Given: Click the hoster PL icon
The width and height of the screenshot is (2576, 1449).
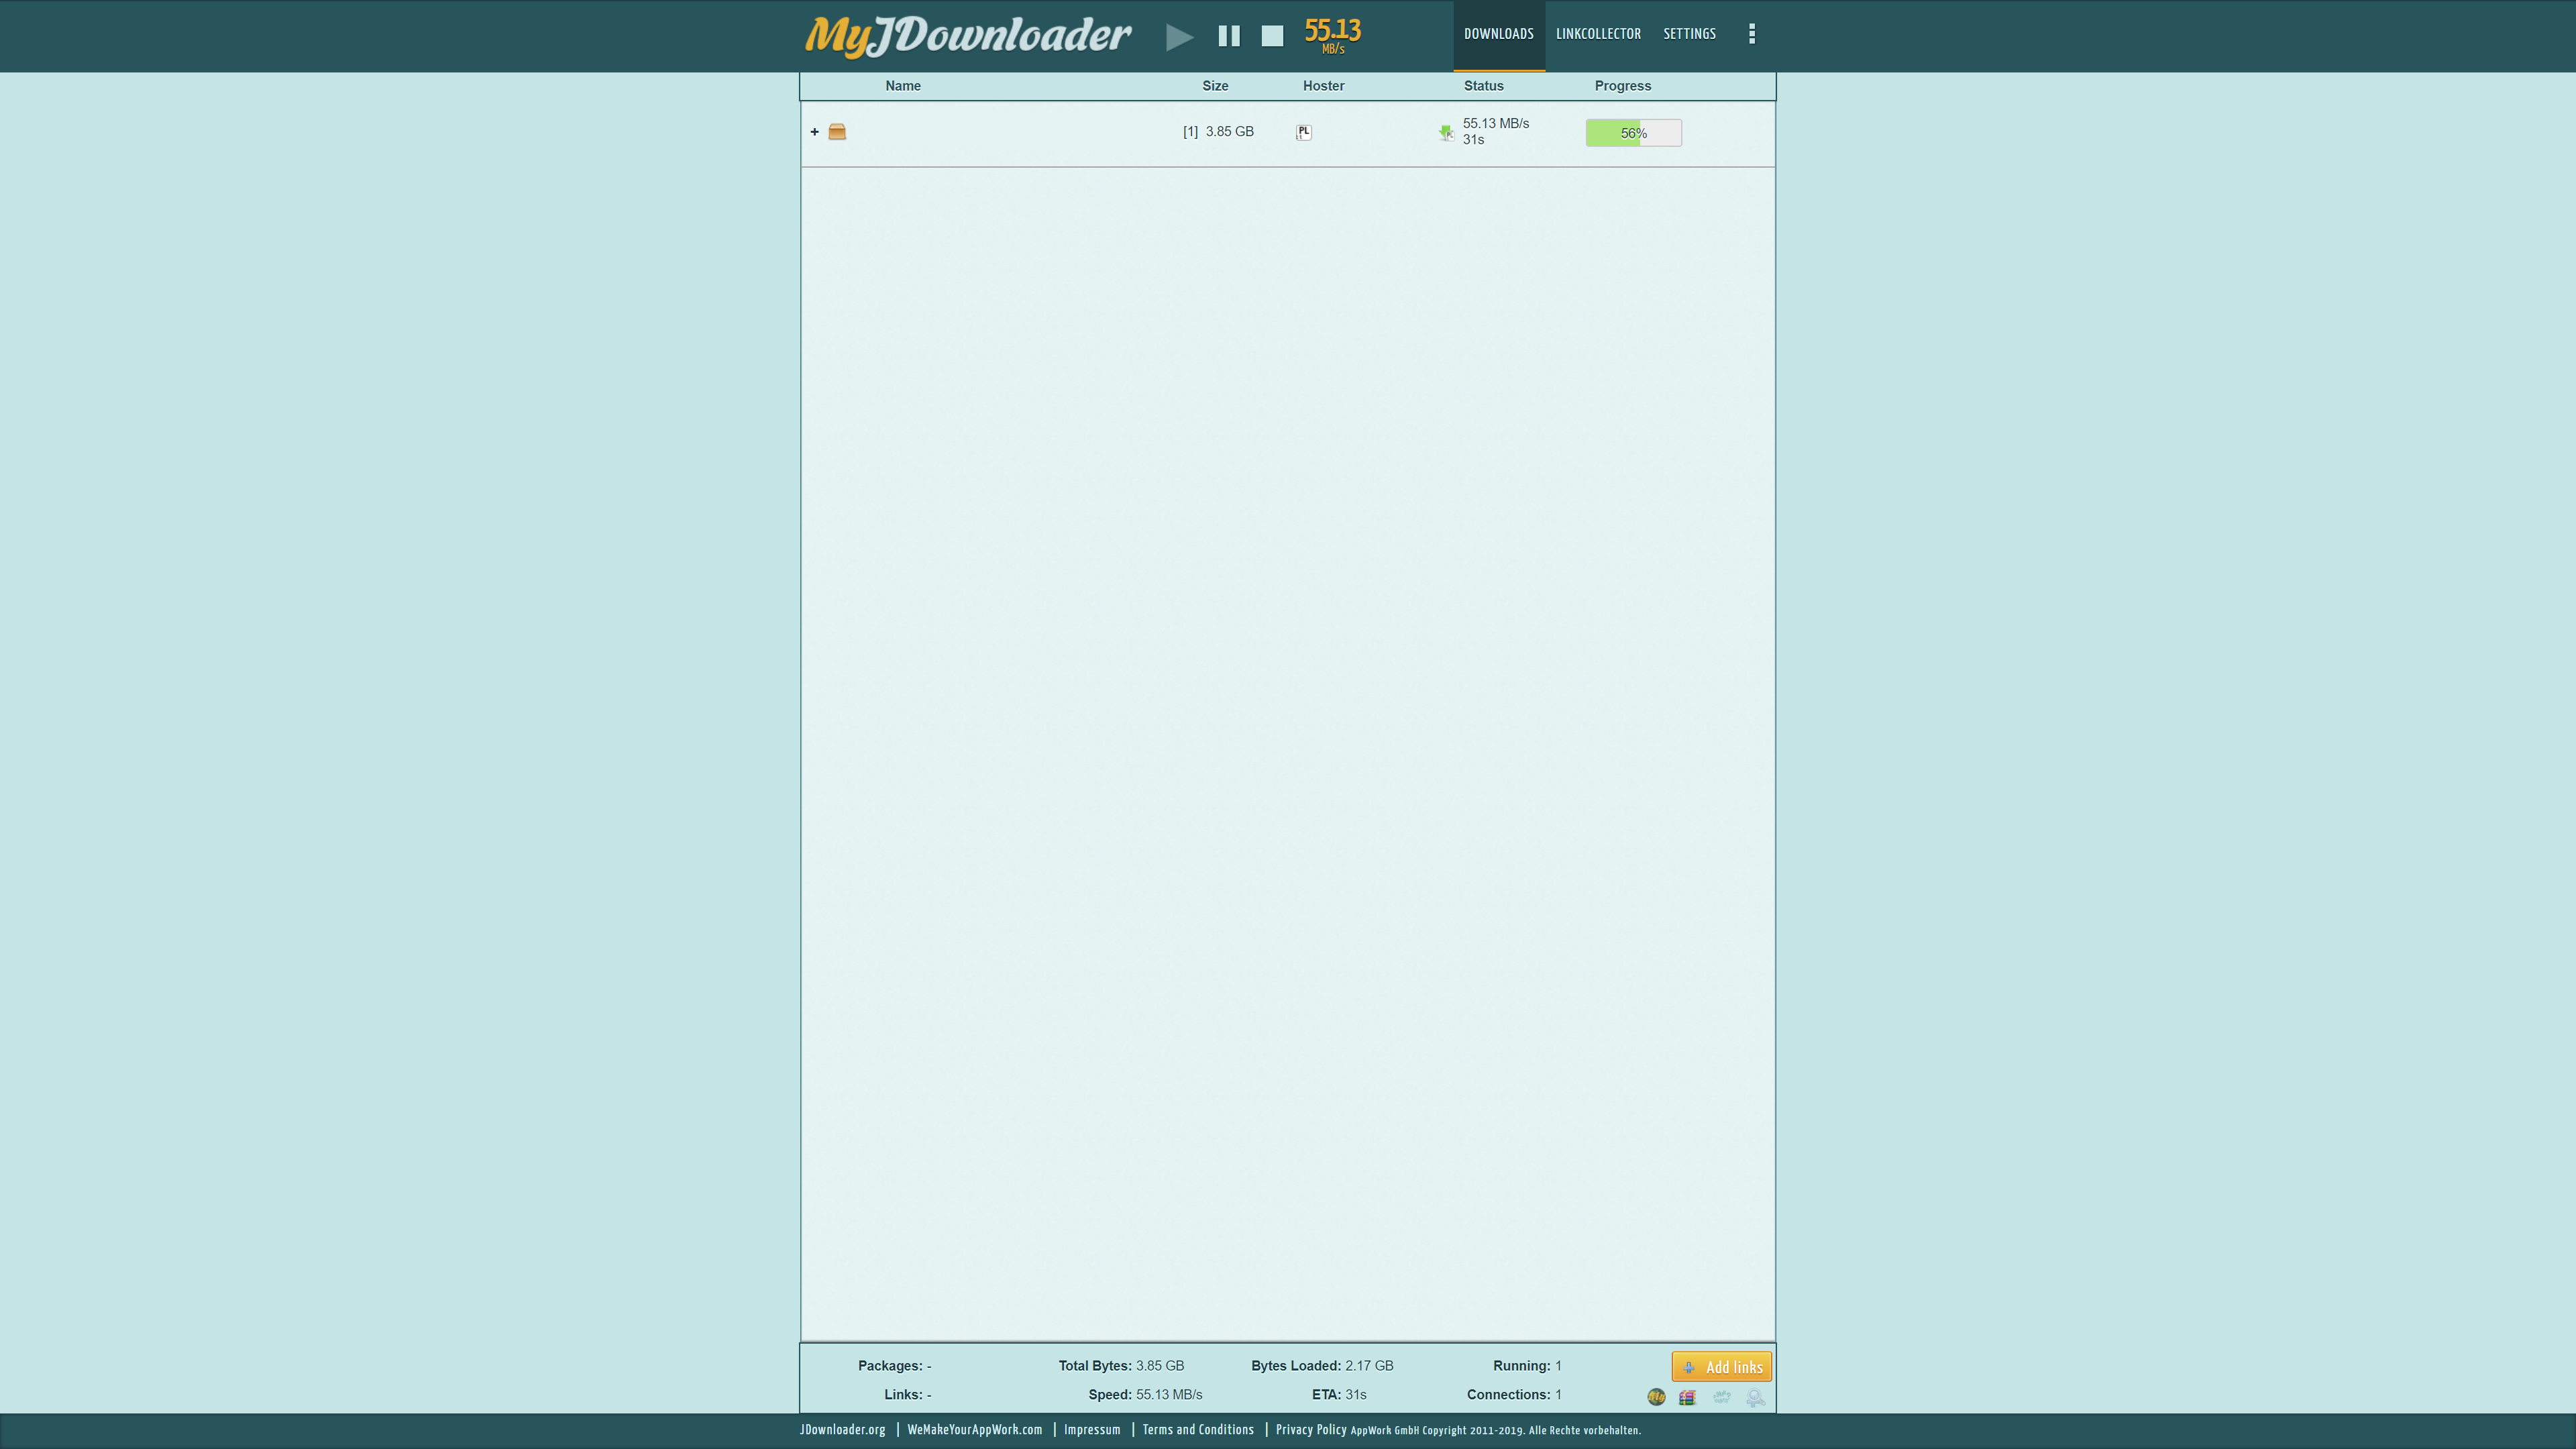Looking at the screenshot, I should pos(1303,132).
